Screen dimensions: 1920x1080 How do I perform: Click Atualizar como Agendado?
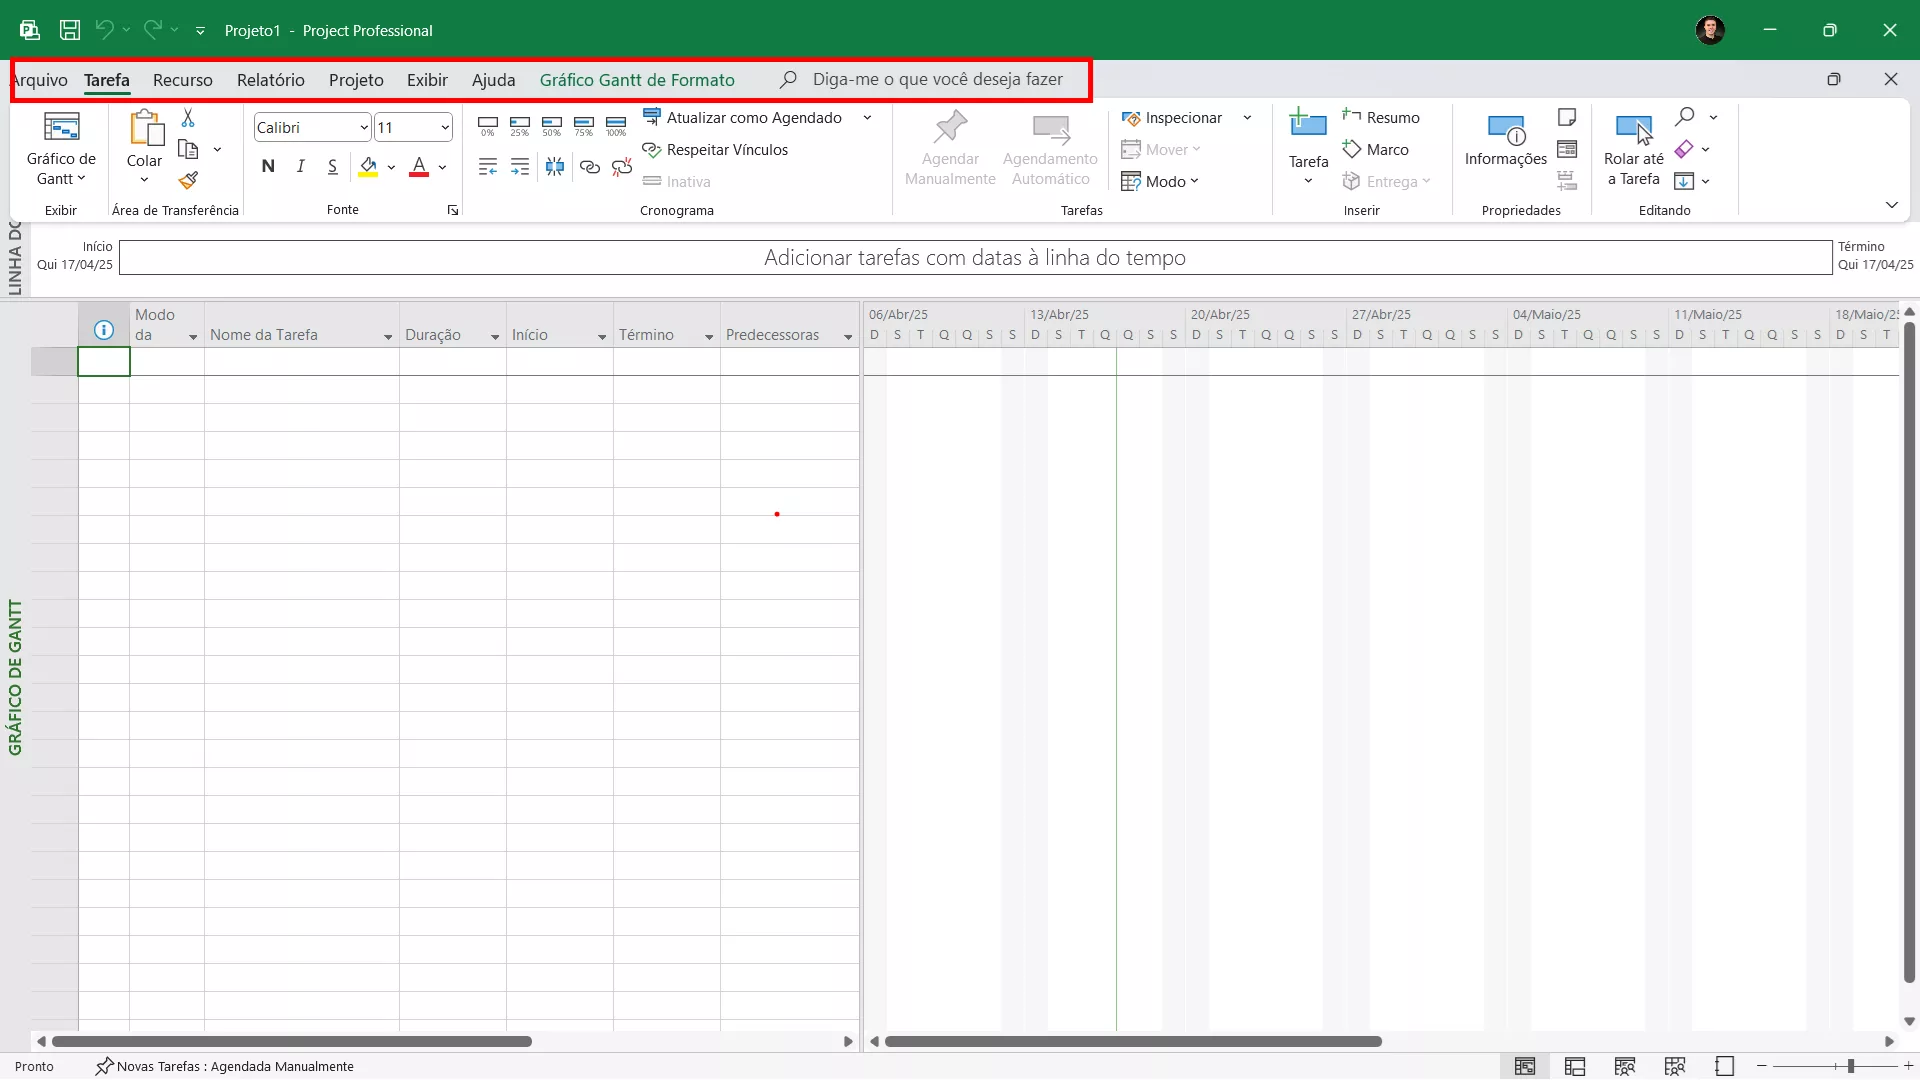[x=744, y=118]
